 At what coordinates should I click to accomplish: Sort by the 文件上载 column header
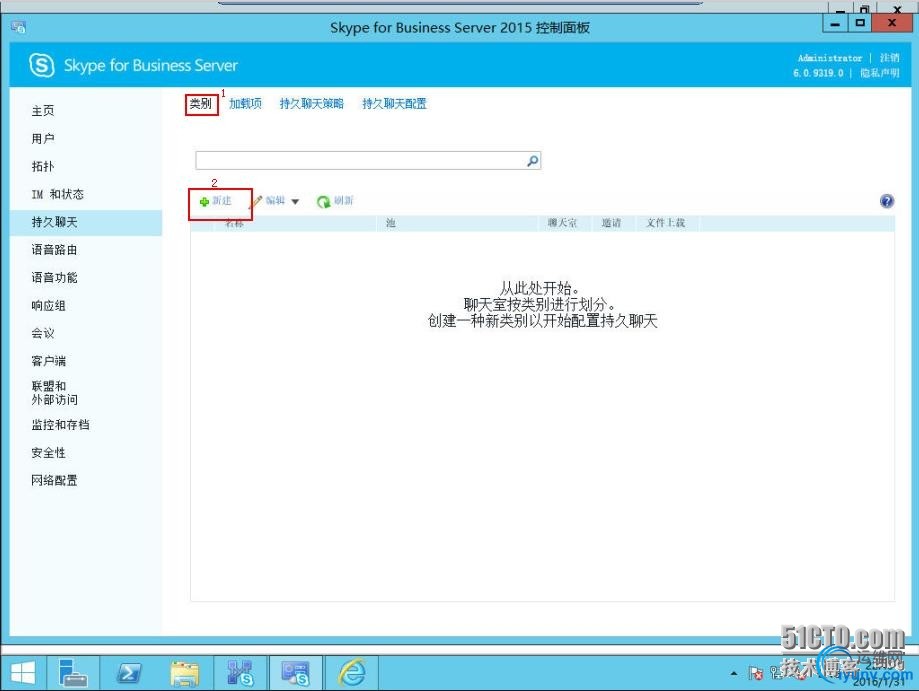[665, 223]
